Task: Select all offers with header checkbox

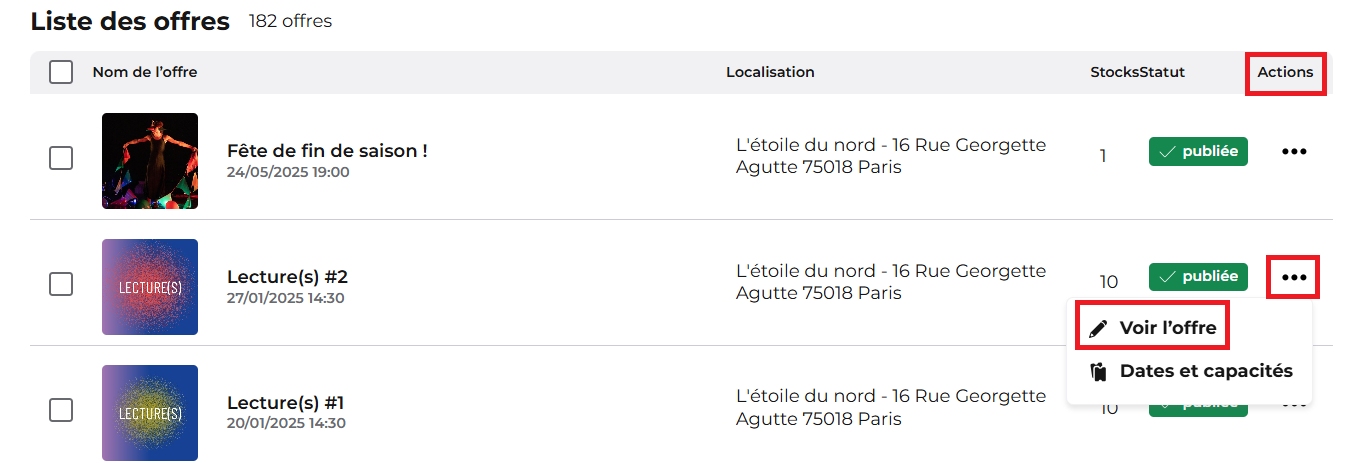Action: pos(61,72)
